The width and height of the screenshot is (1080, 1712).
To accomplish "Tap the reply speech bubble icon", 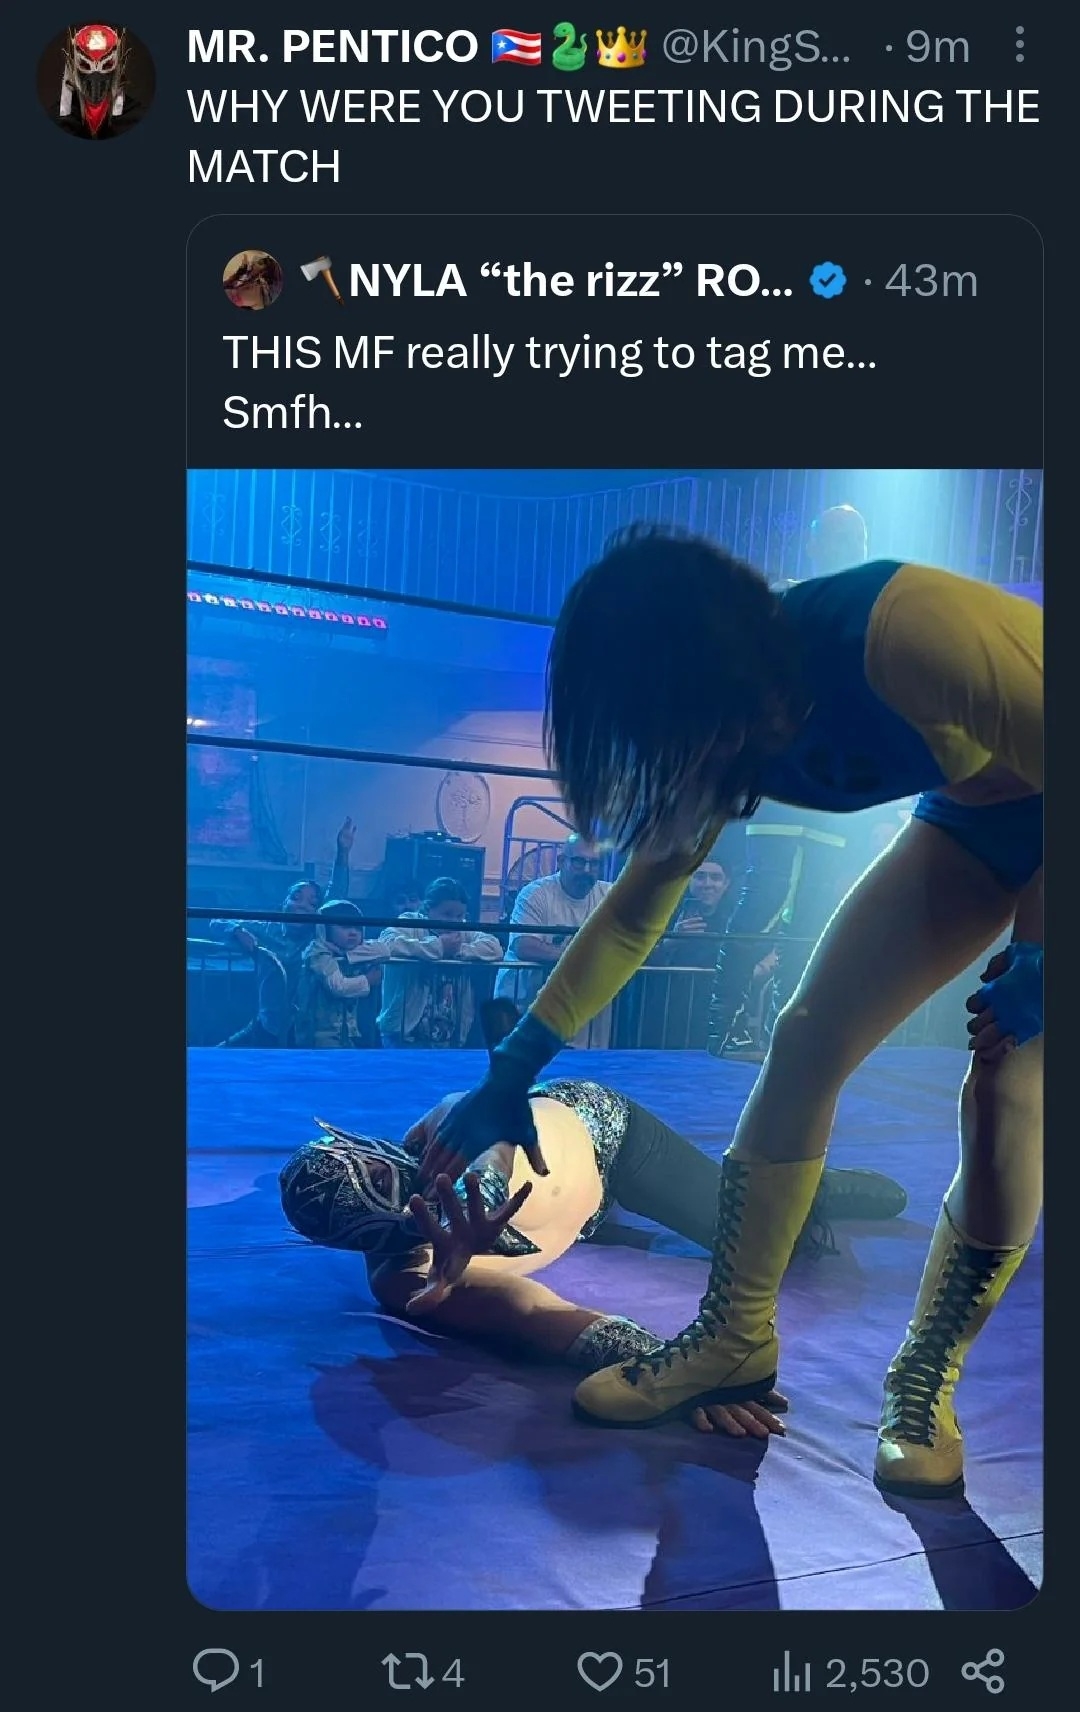I will point(213,1671).
